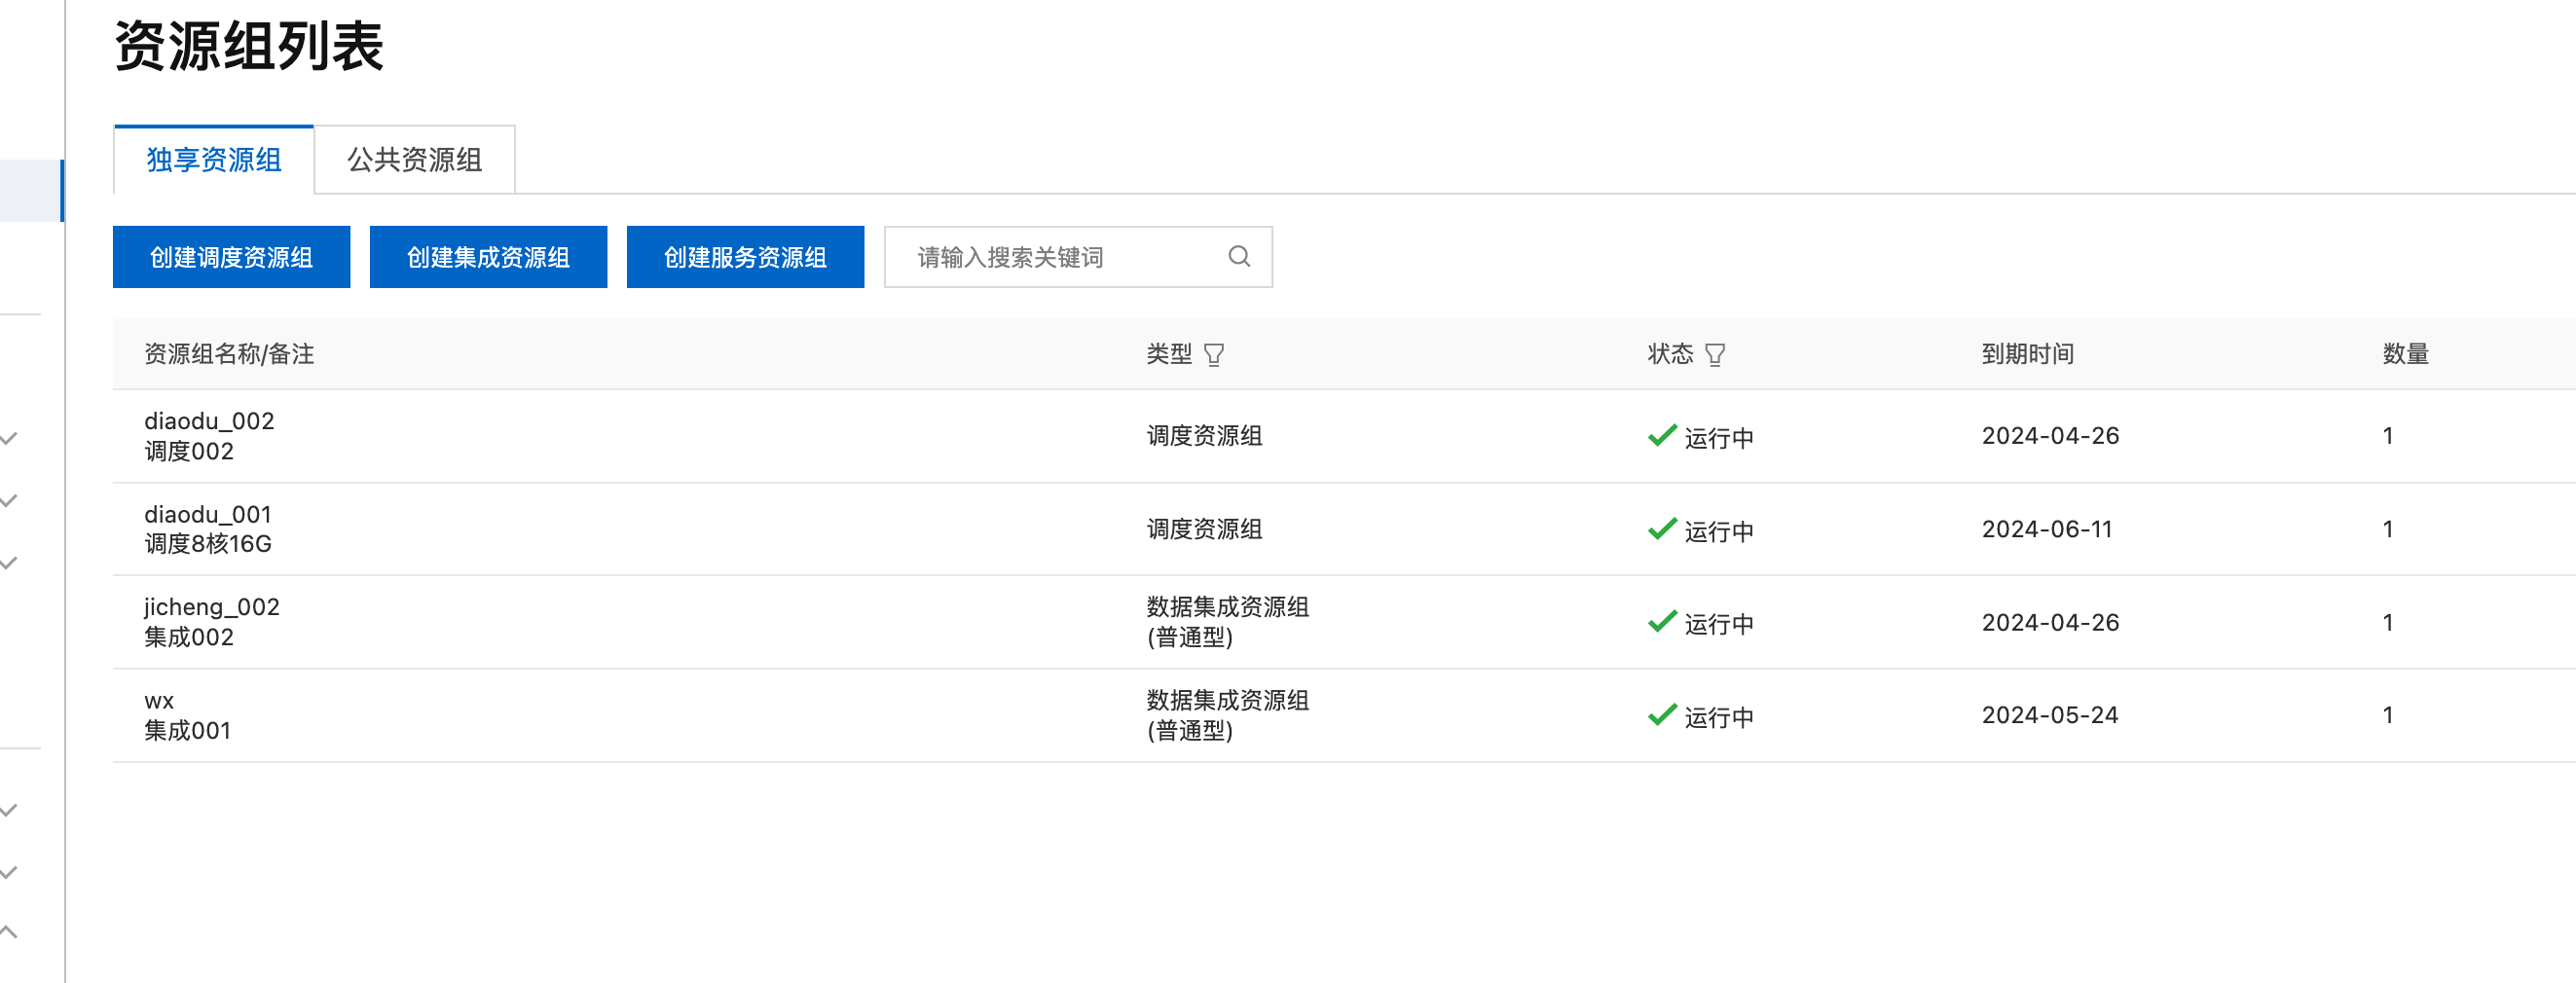
Task: Switch to 独享资源组 tab
Action: (214, 160)
